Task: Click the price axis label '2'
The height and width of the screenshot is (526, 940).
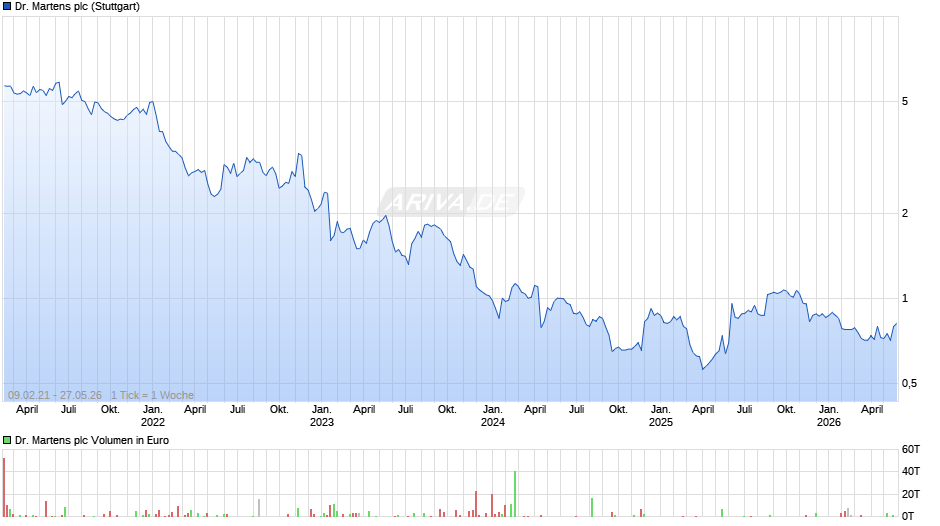Action: pos(905,214)
